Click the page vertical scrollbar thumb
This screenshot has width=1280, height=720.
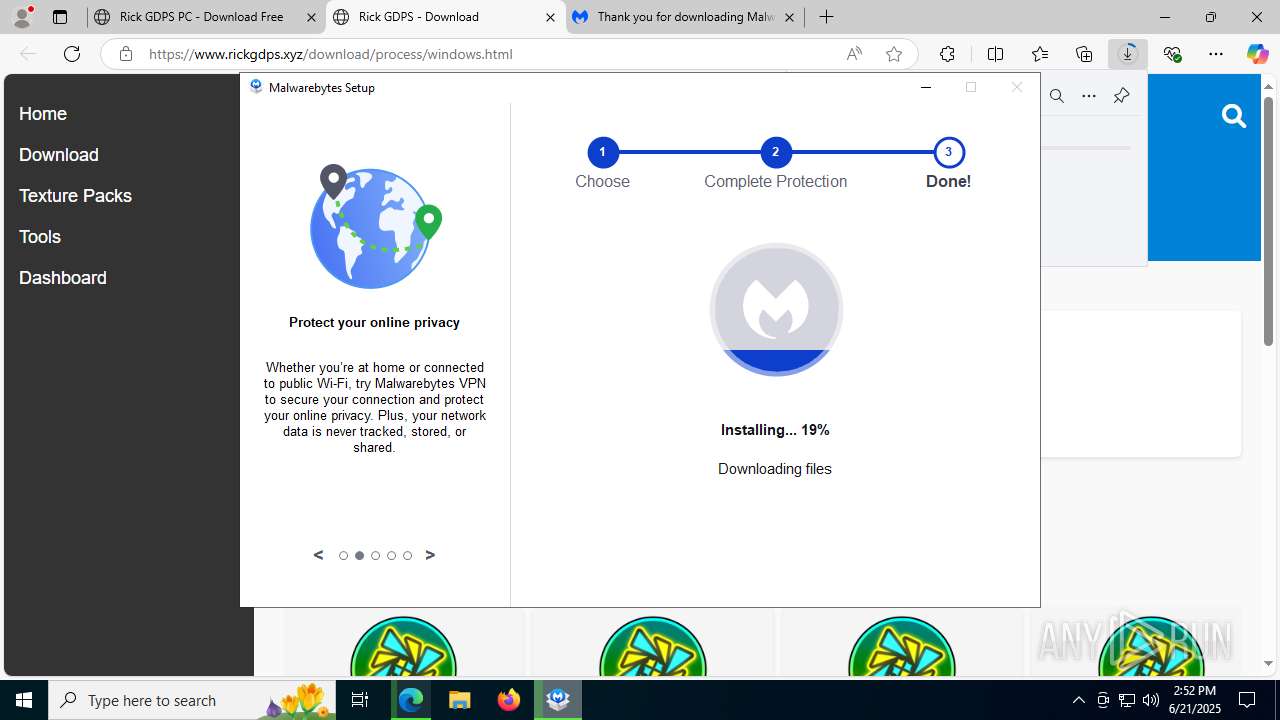1268,221
